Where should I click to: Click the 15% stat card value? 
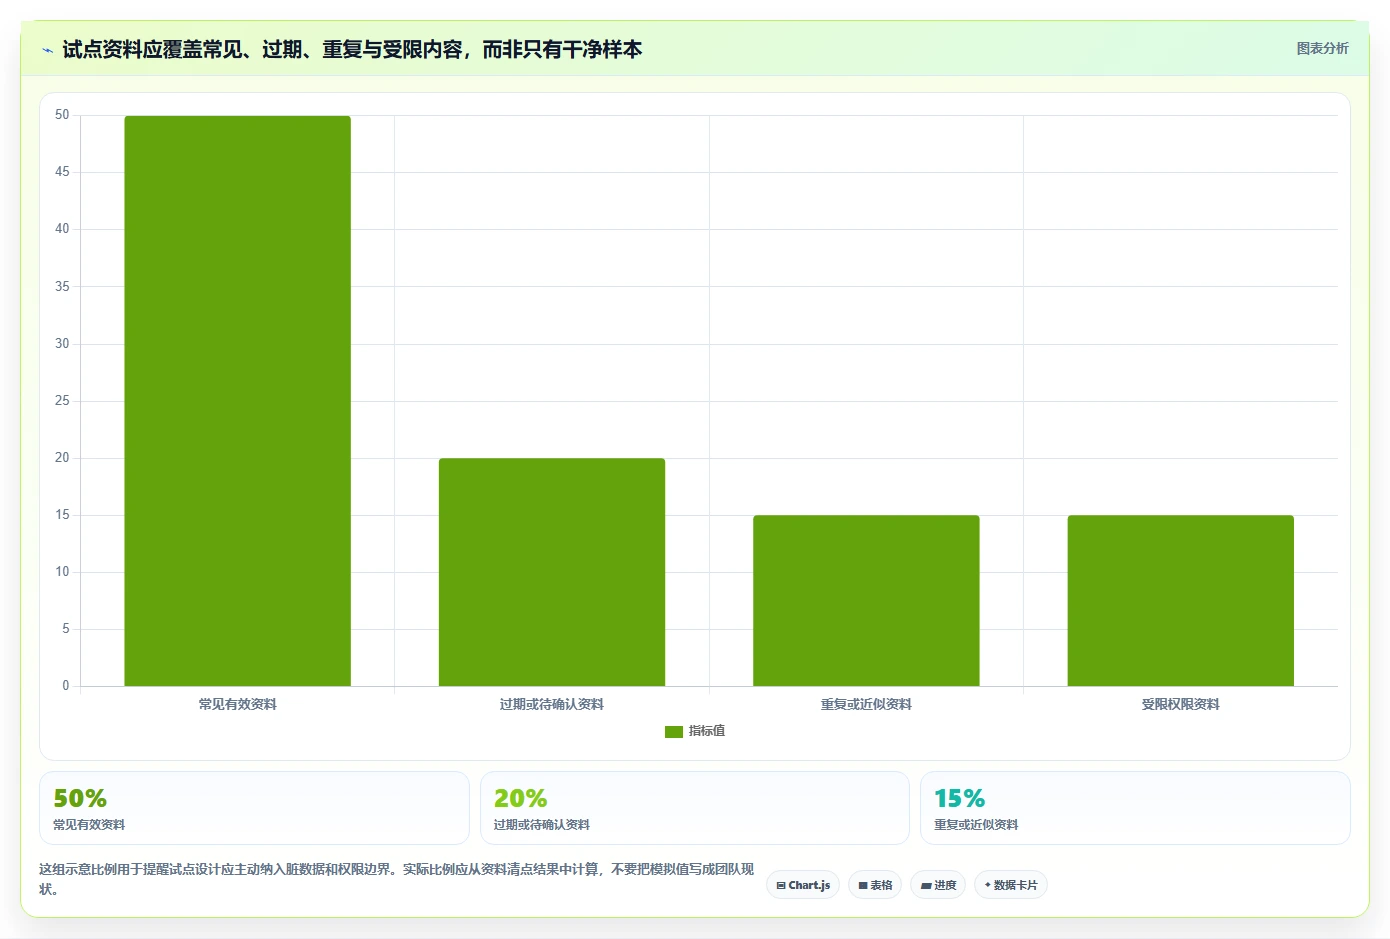click(x=959, y=798)
